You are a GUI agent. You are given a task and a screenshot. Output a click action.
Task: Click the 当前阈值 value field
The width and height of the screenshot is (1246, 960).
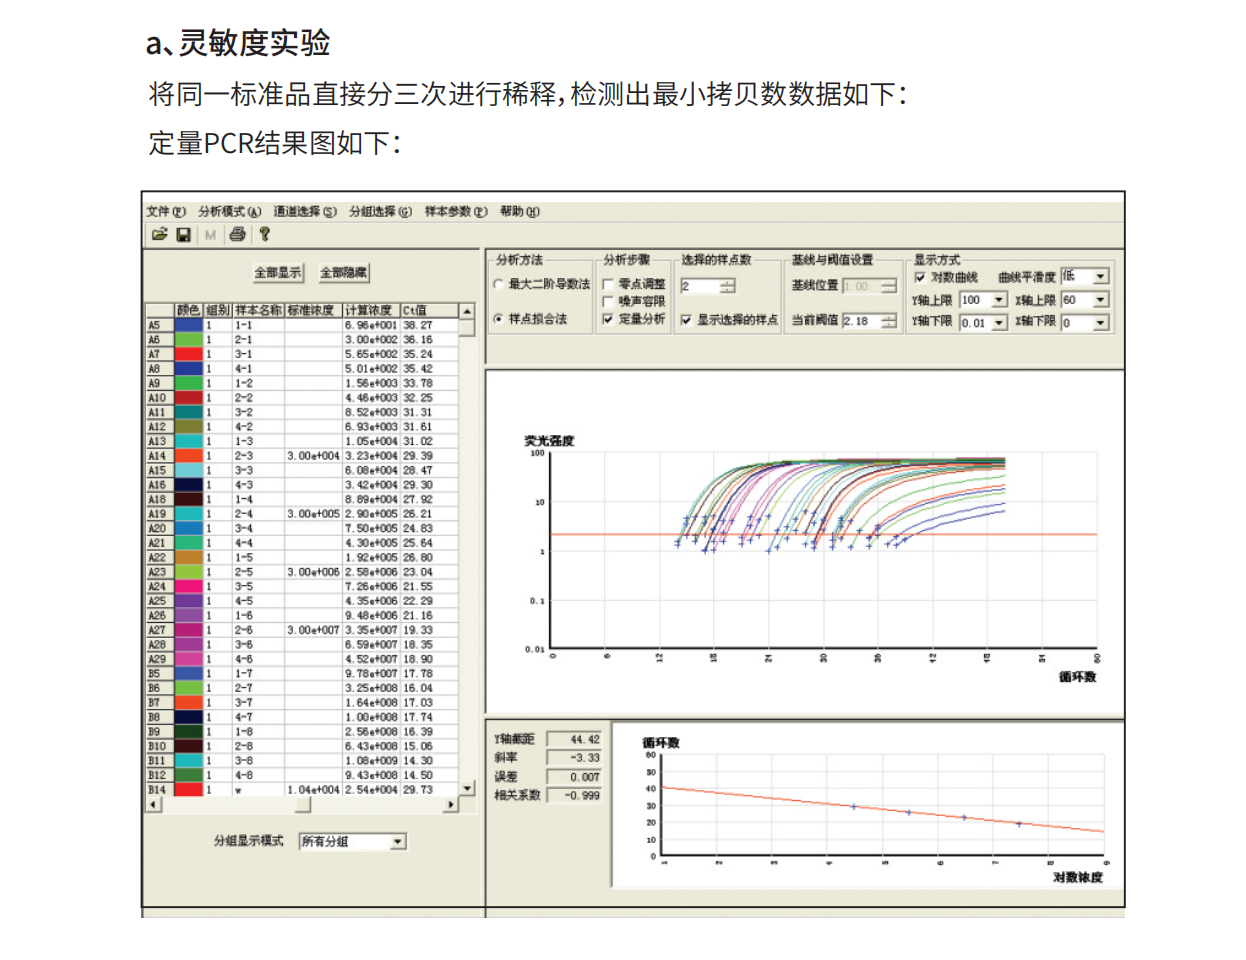(x=859, y=321)
